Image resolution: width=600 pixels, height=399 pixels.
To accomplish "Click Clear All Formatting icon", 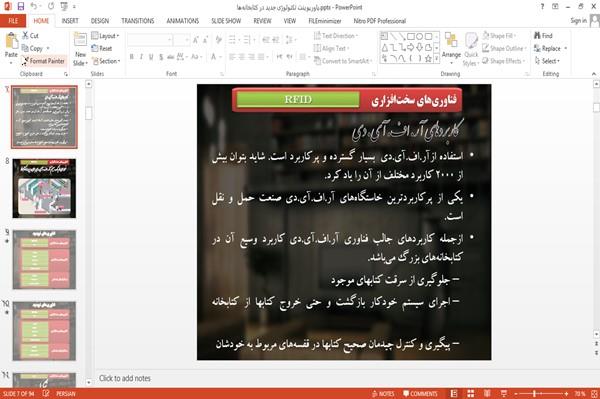I will (219, 40).
